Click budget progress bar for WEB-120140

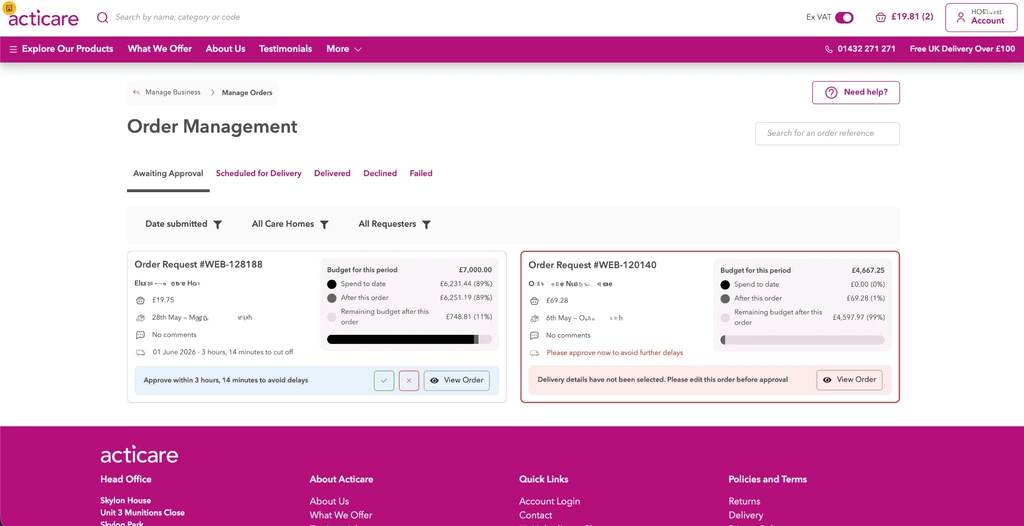803,340
